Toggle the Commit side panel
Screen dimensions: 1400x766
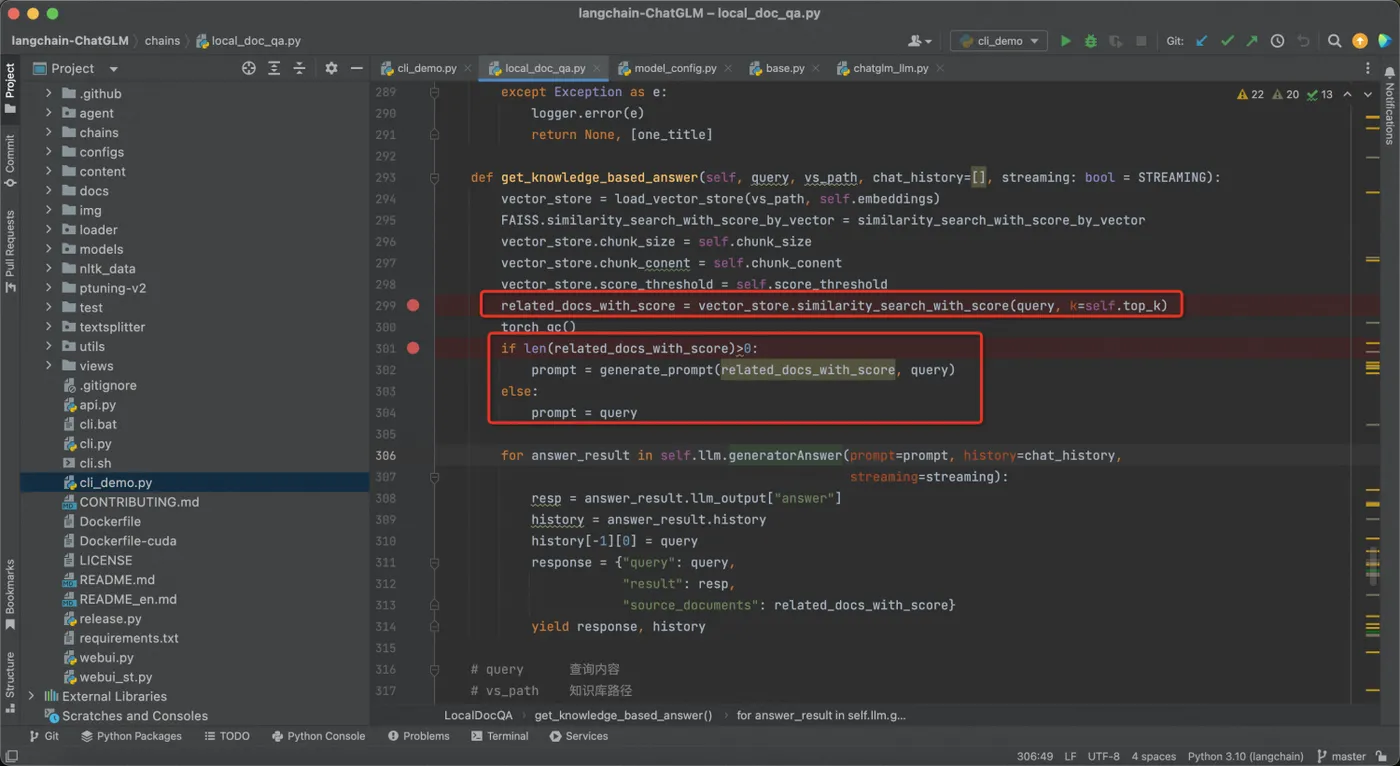[x=10, y=161]
